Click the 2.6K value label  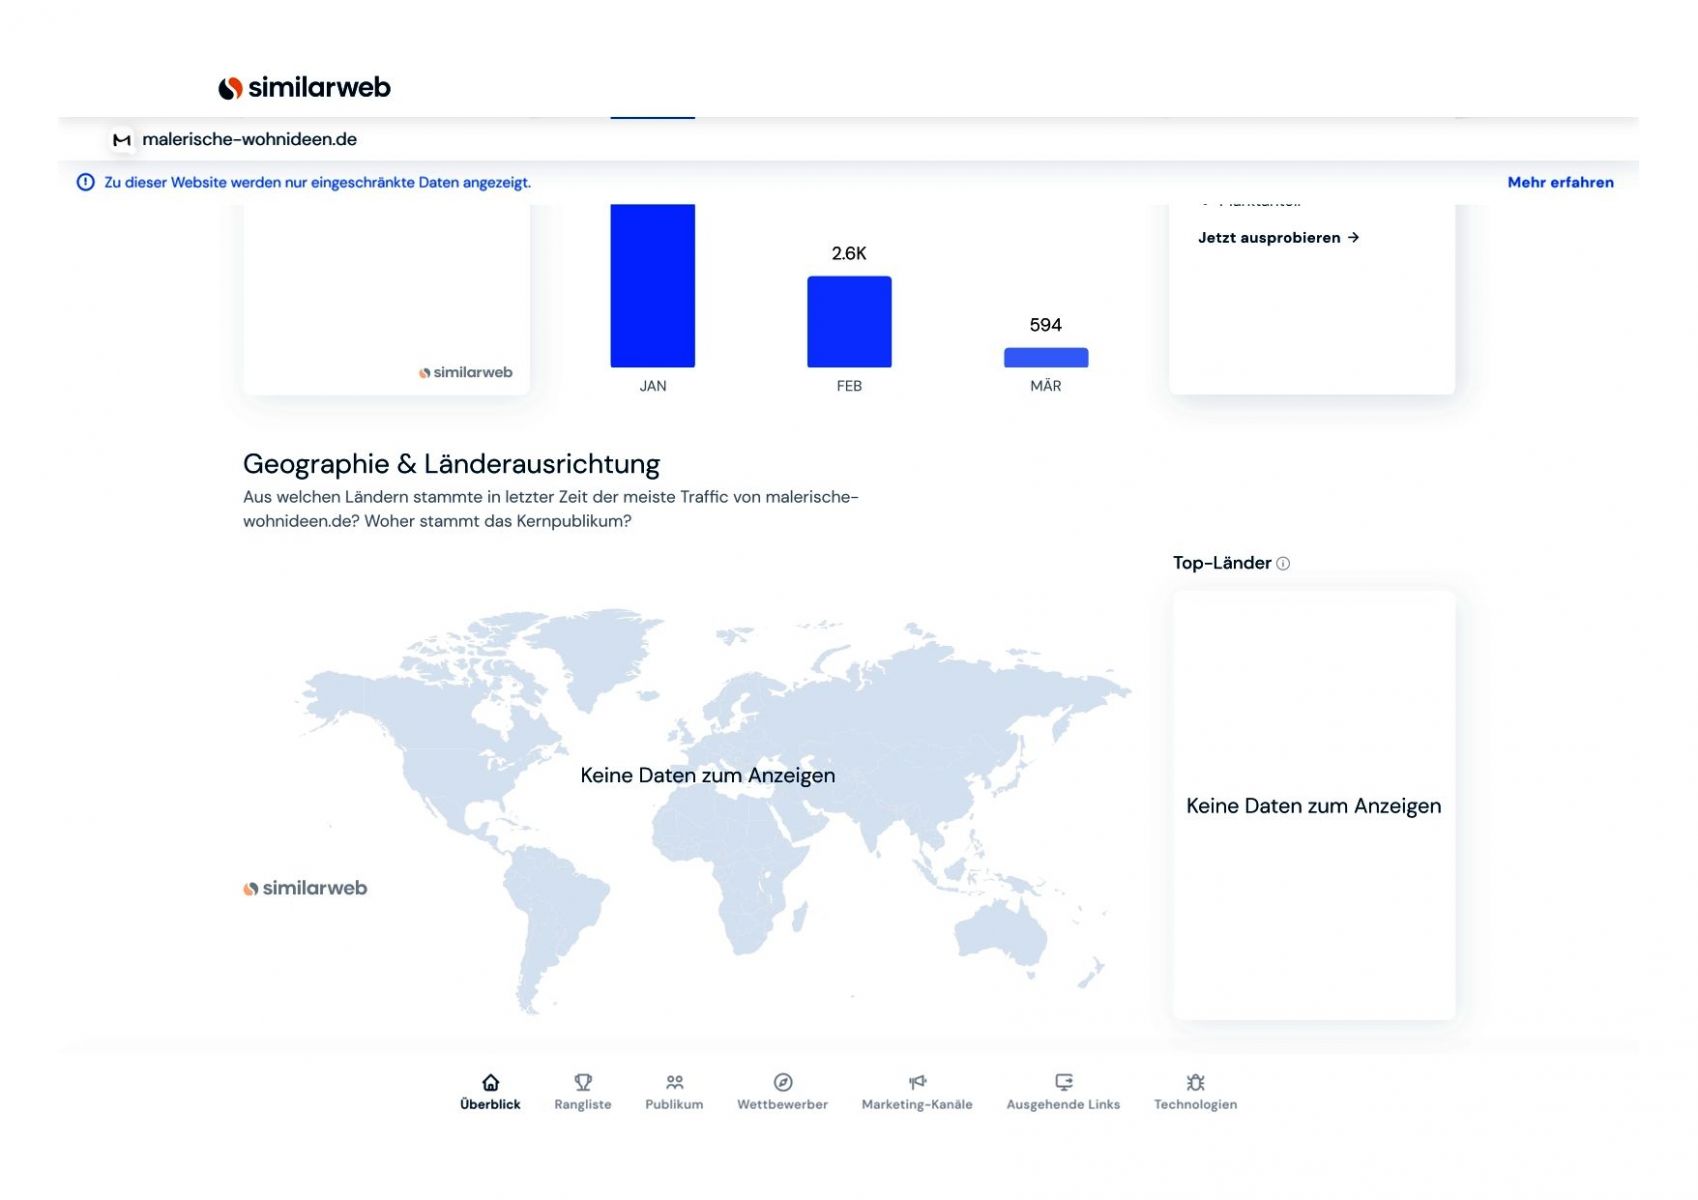pos(849,254)
